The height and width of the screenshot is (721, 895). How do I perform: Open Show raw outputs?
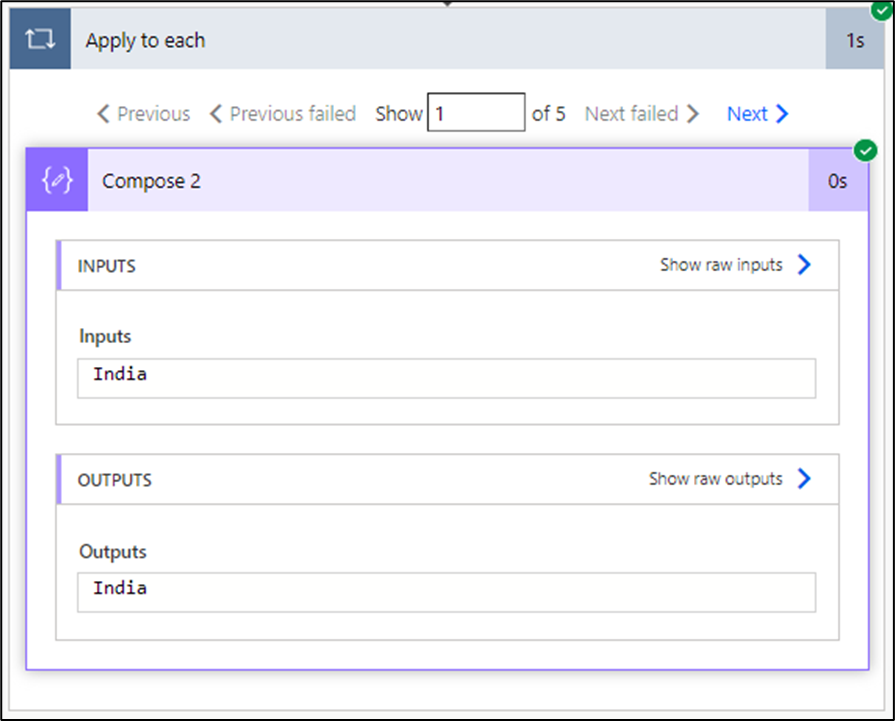[715, 479]
